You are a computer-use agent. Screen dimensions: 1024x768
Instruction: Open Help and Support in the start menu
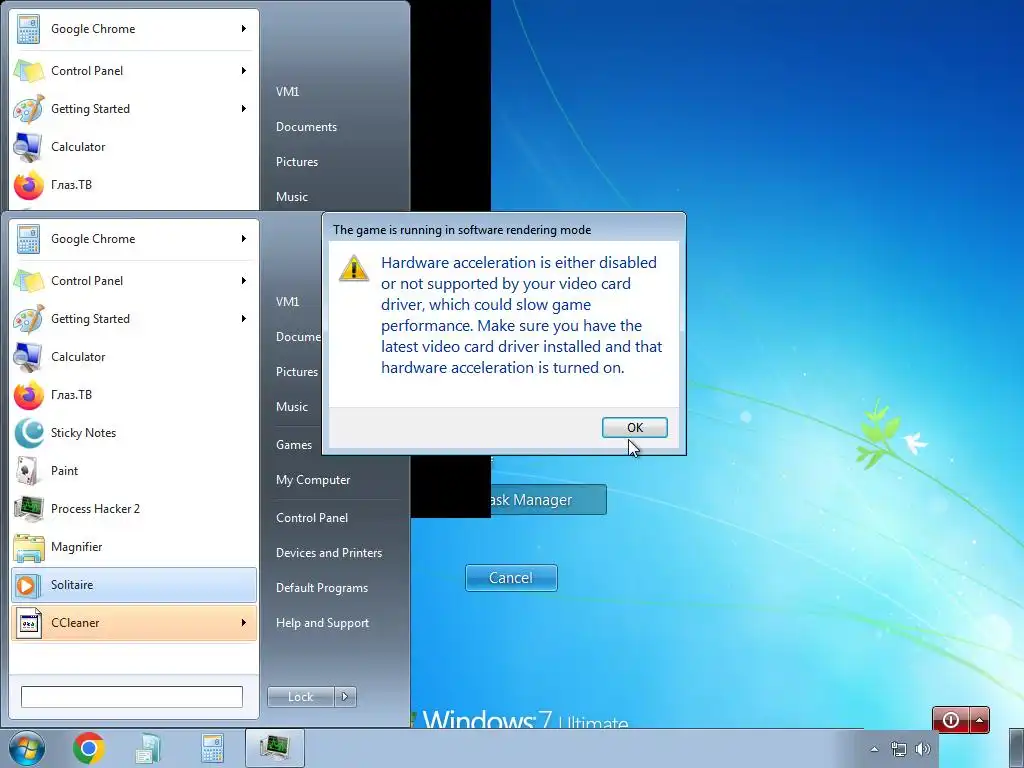(322, 623)
